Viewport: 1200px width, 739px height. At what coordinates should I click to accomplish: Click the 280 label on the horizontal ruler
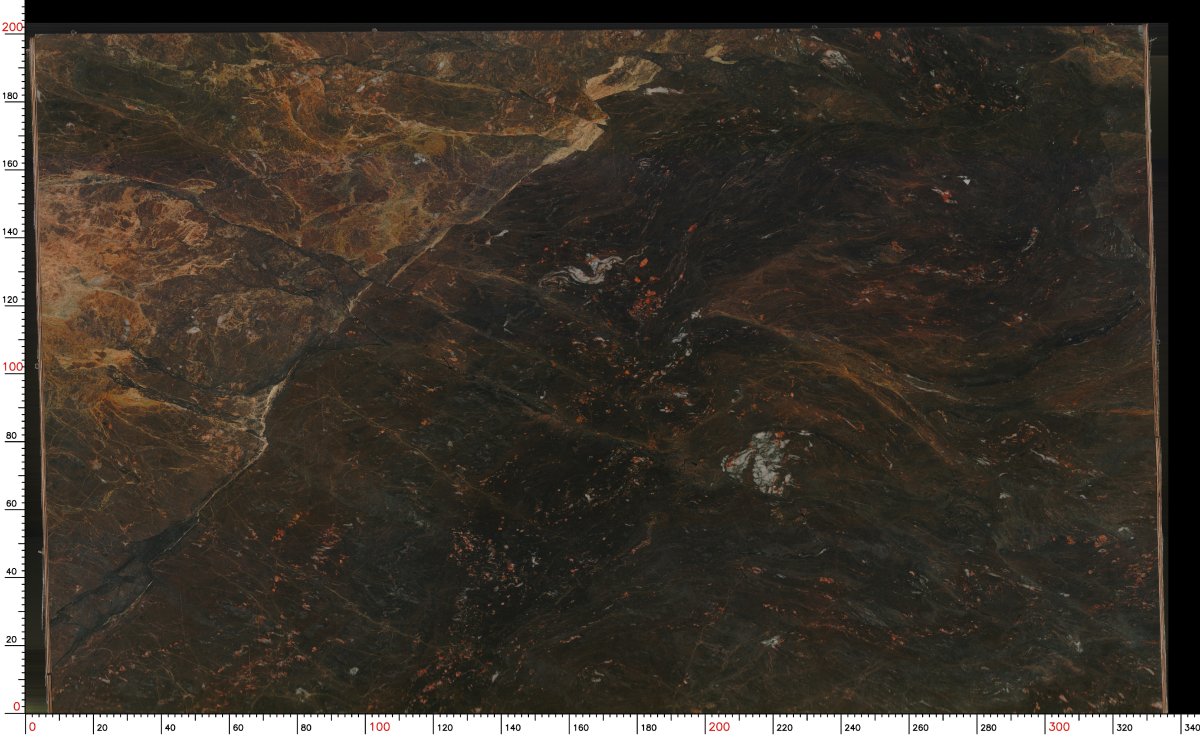pos(989,728)
